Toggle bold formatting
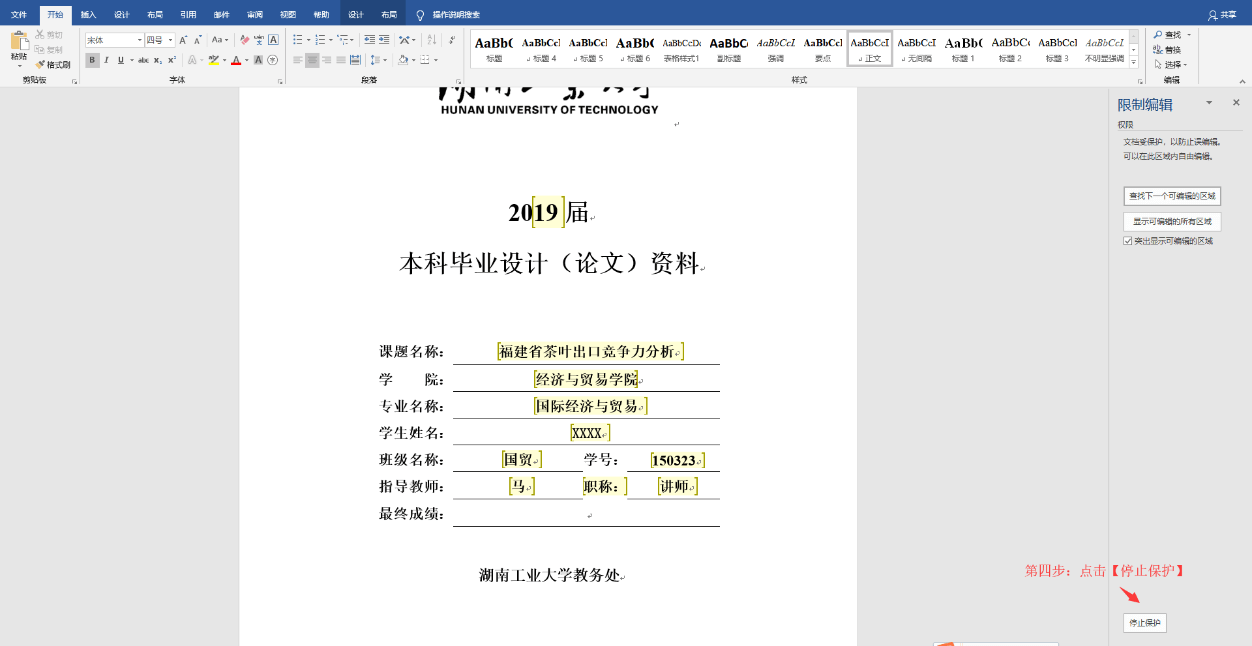The image size is (1252, 646). point(92,60)
